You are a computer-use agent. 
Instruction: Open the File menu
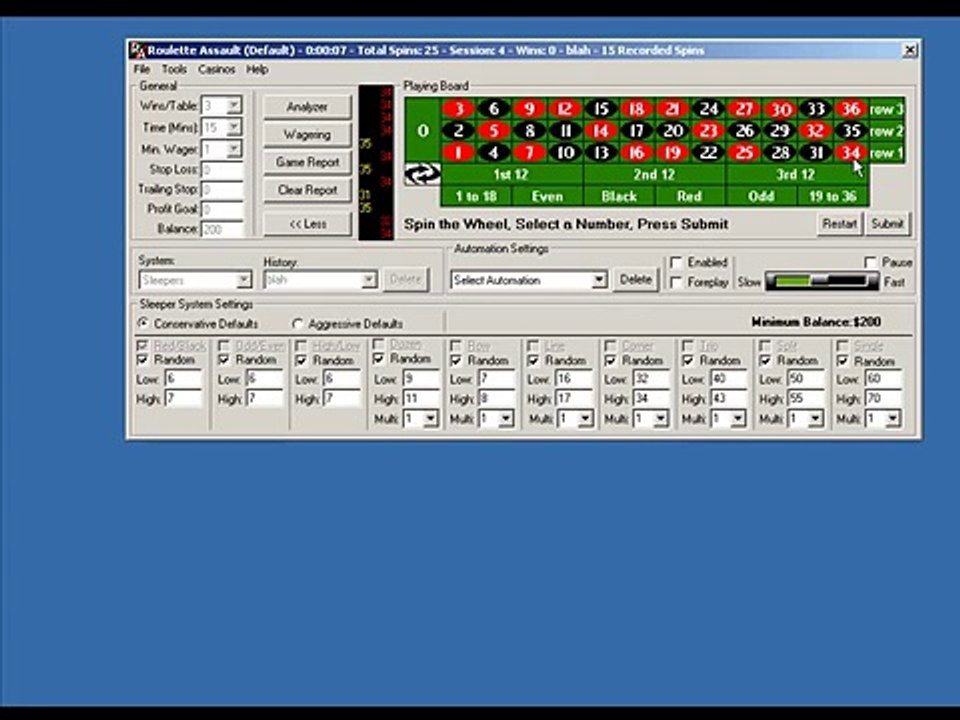141,69
